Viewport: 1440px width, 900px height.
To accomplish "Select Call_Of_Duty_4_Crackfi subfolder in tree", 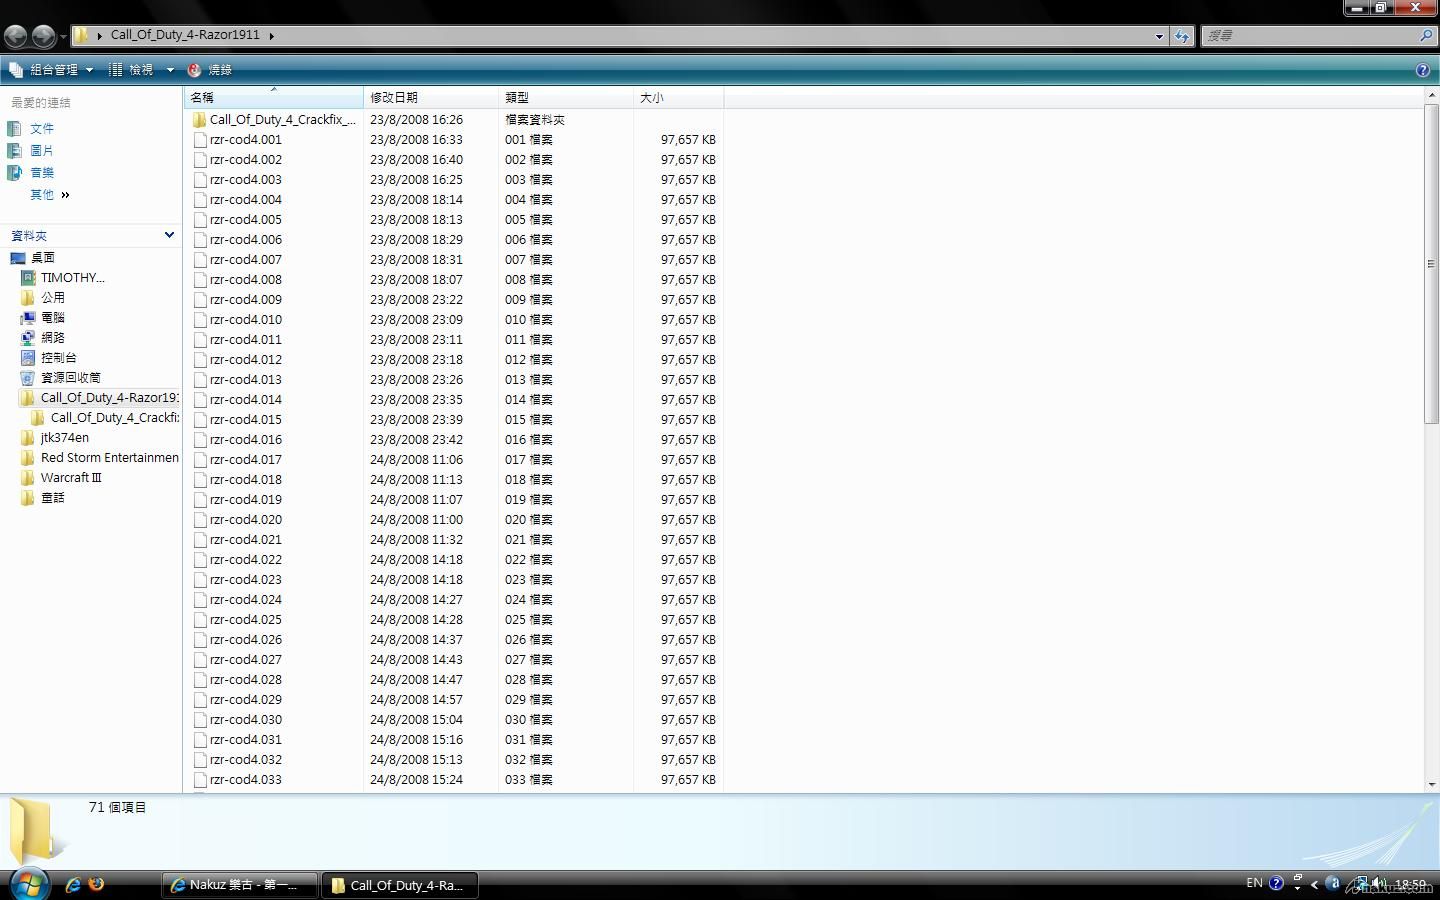I will 114,418.
